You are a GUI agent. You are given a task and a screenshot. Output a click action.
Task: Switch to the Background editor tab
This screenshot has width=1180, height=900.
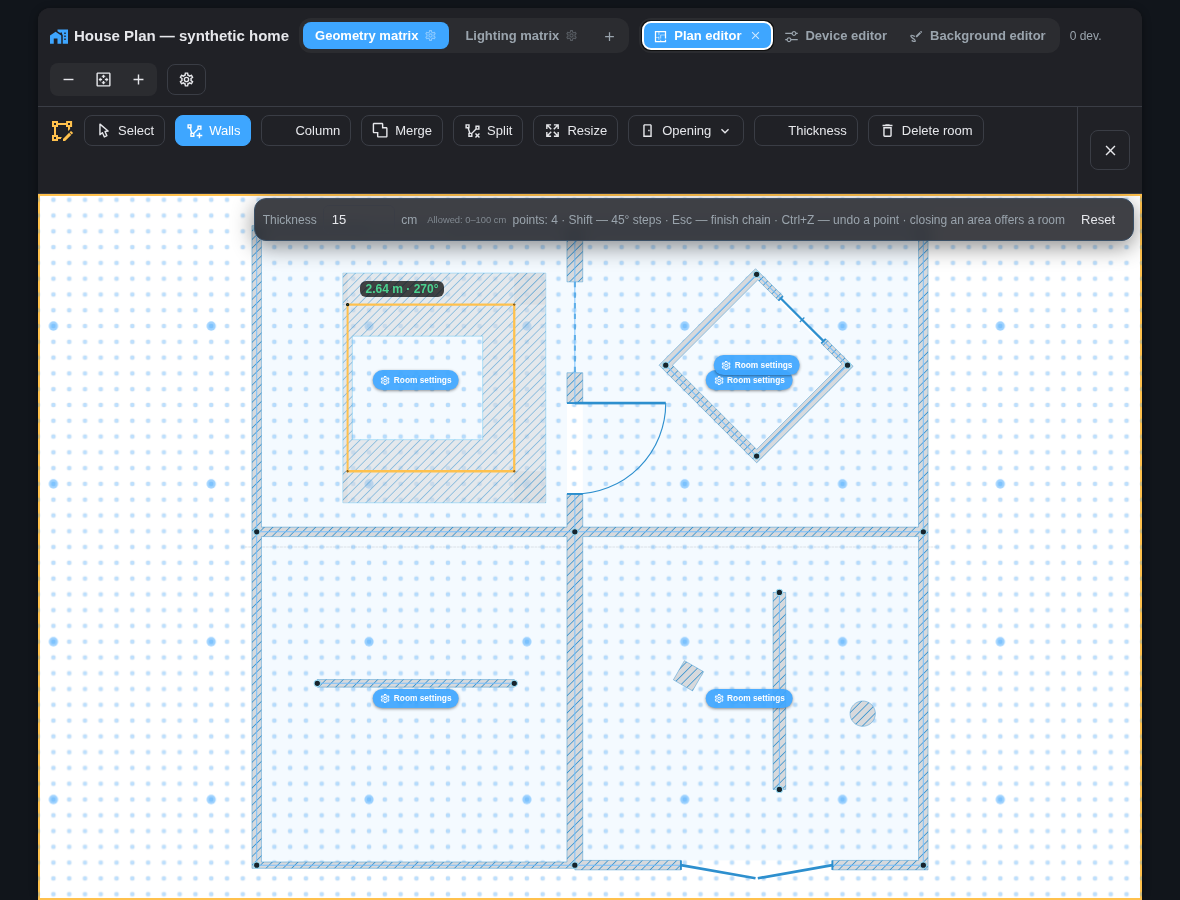coord(978,35)
